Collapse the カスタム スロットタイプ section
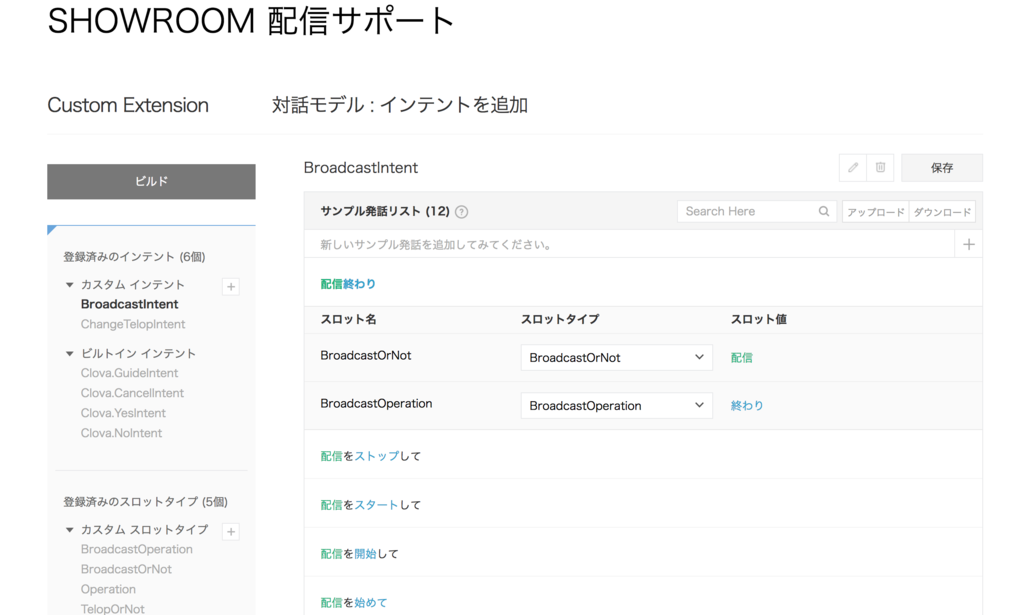This screenshot has width=1024, height=615. 69,530
